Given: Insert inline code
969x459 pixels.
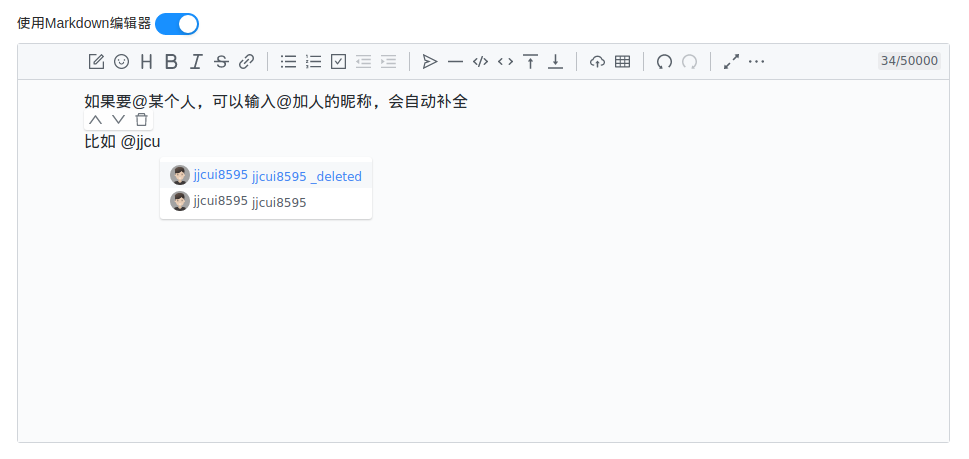Looking at the screenshot, I should [506, 61].
